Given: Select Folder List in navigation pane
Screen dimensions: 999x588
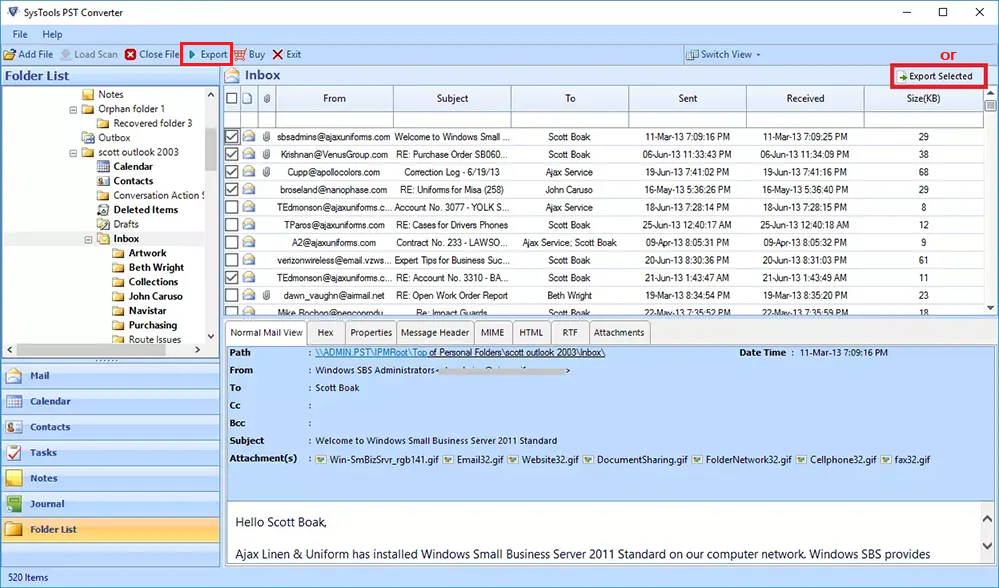Looking at the screenshot, I should 111,529.
